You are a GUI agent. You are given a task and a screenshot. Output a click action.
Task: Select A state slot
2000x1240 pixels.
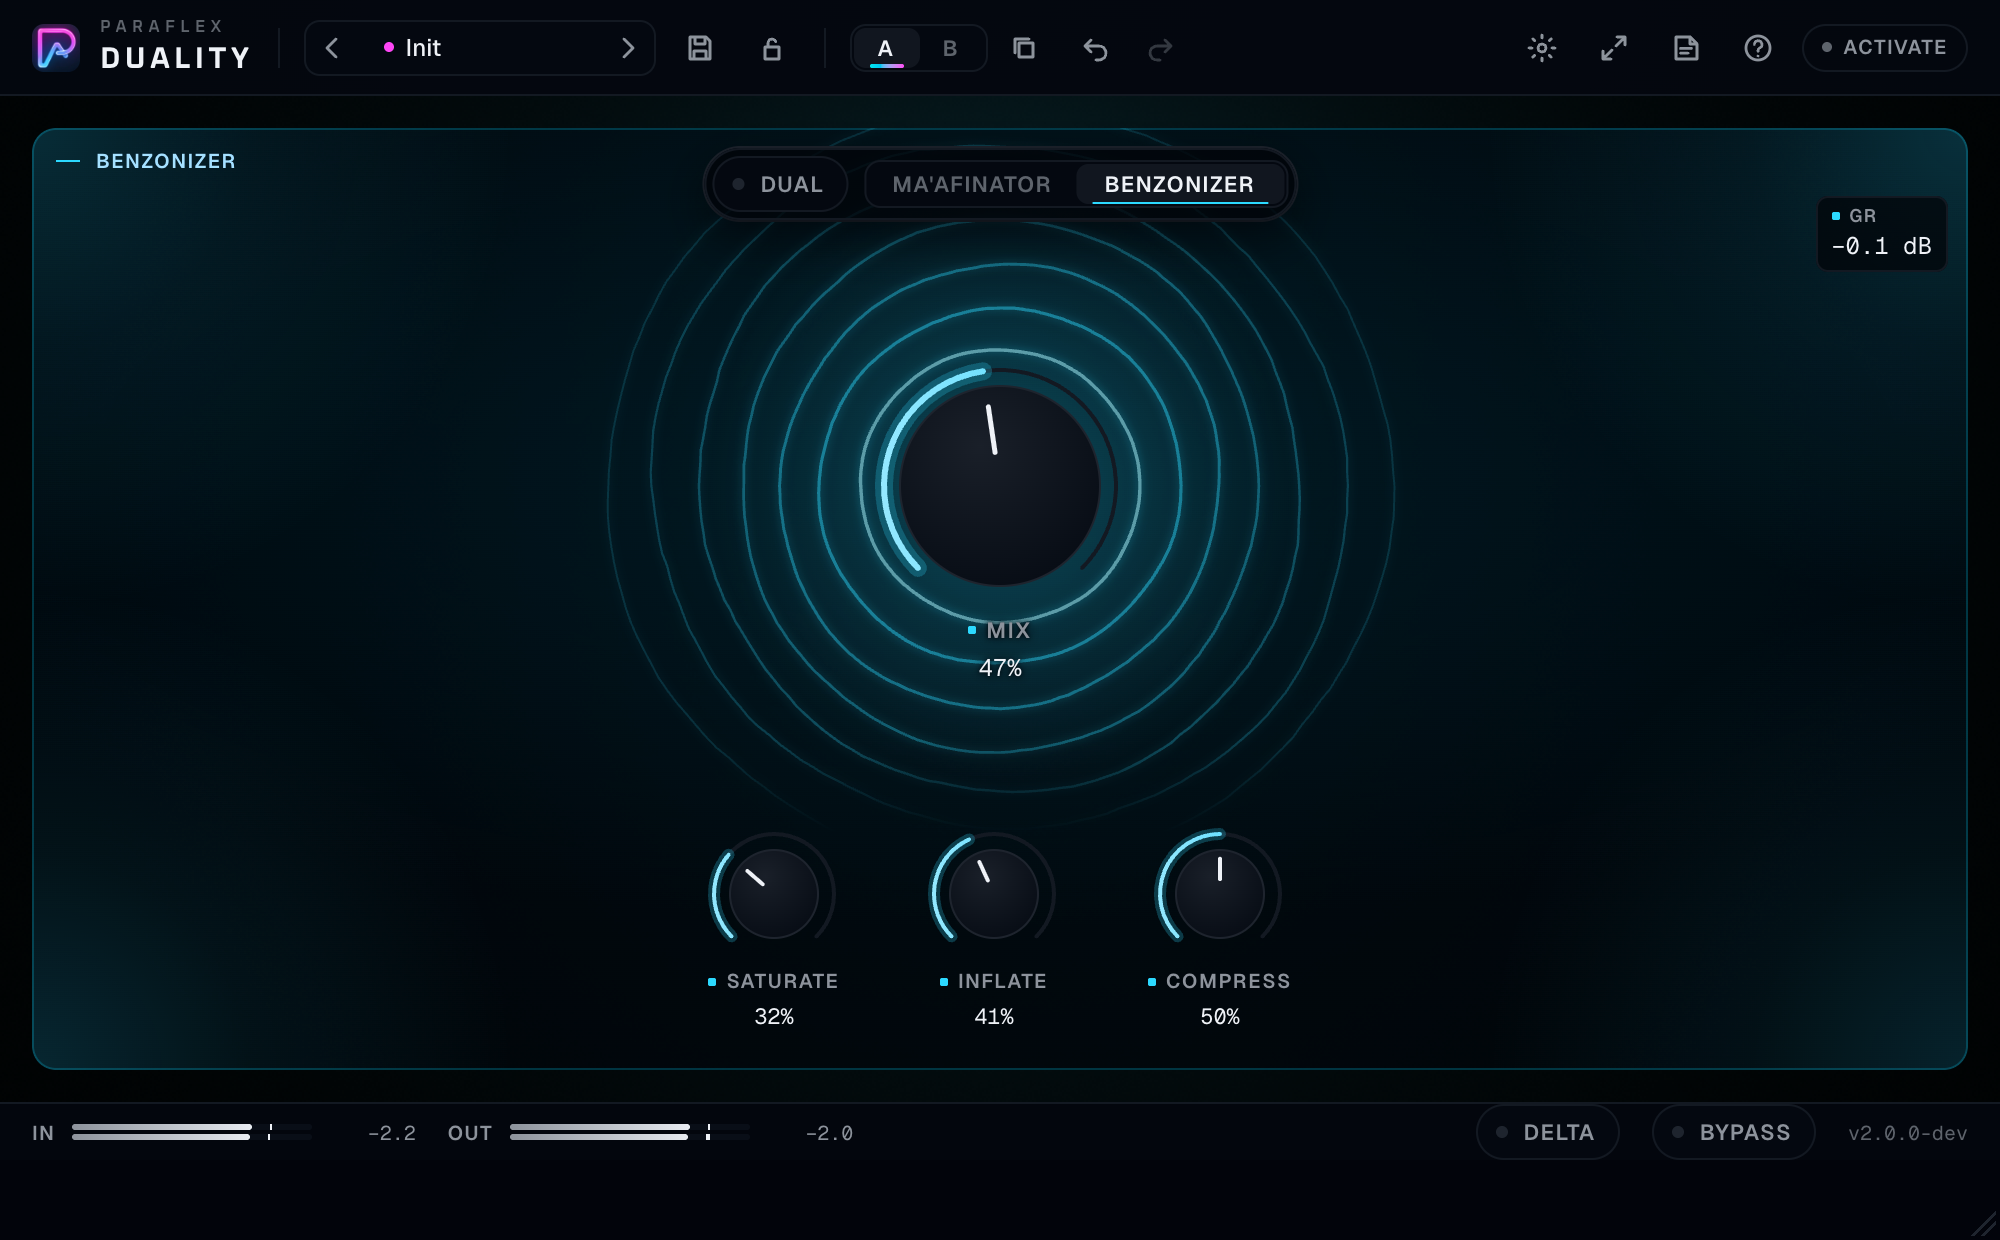[886, 48]
